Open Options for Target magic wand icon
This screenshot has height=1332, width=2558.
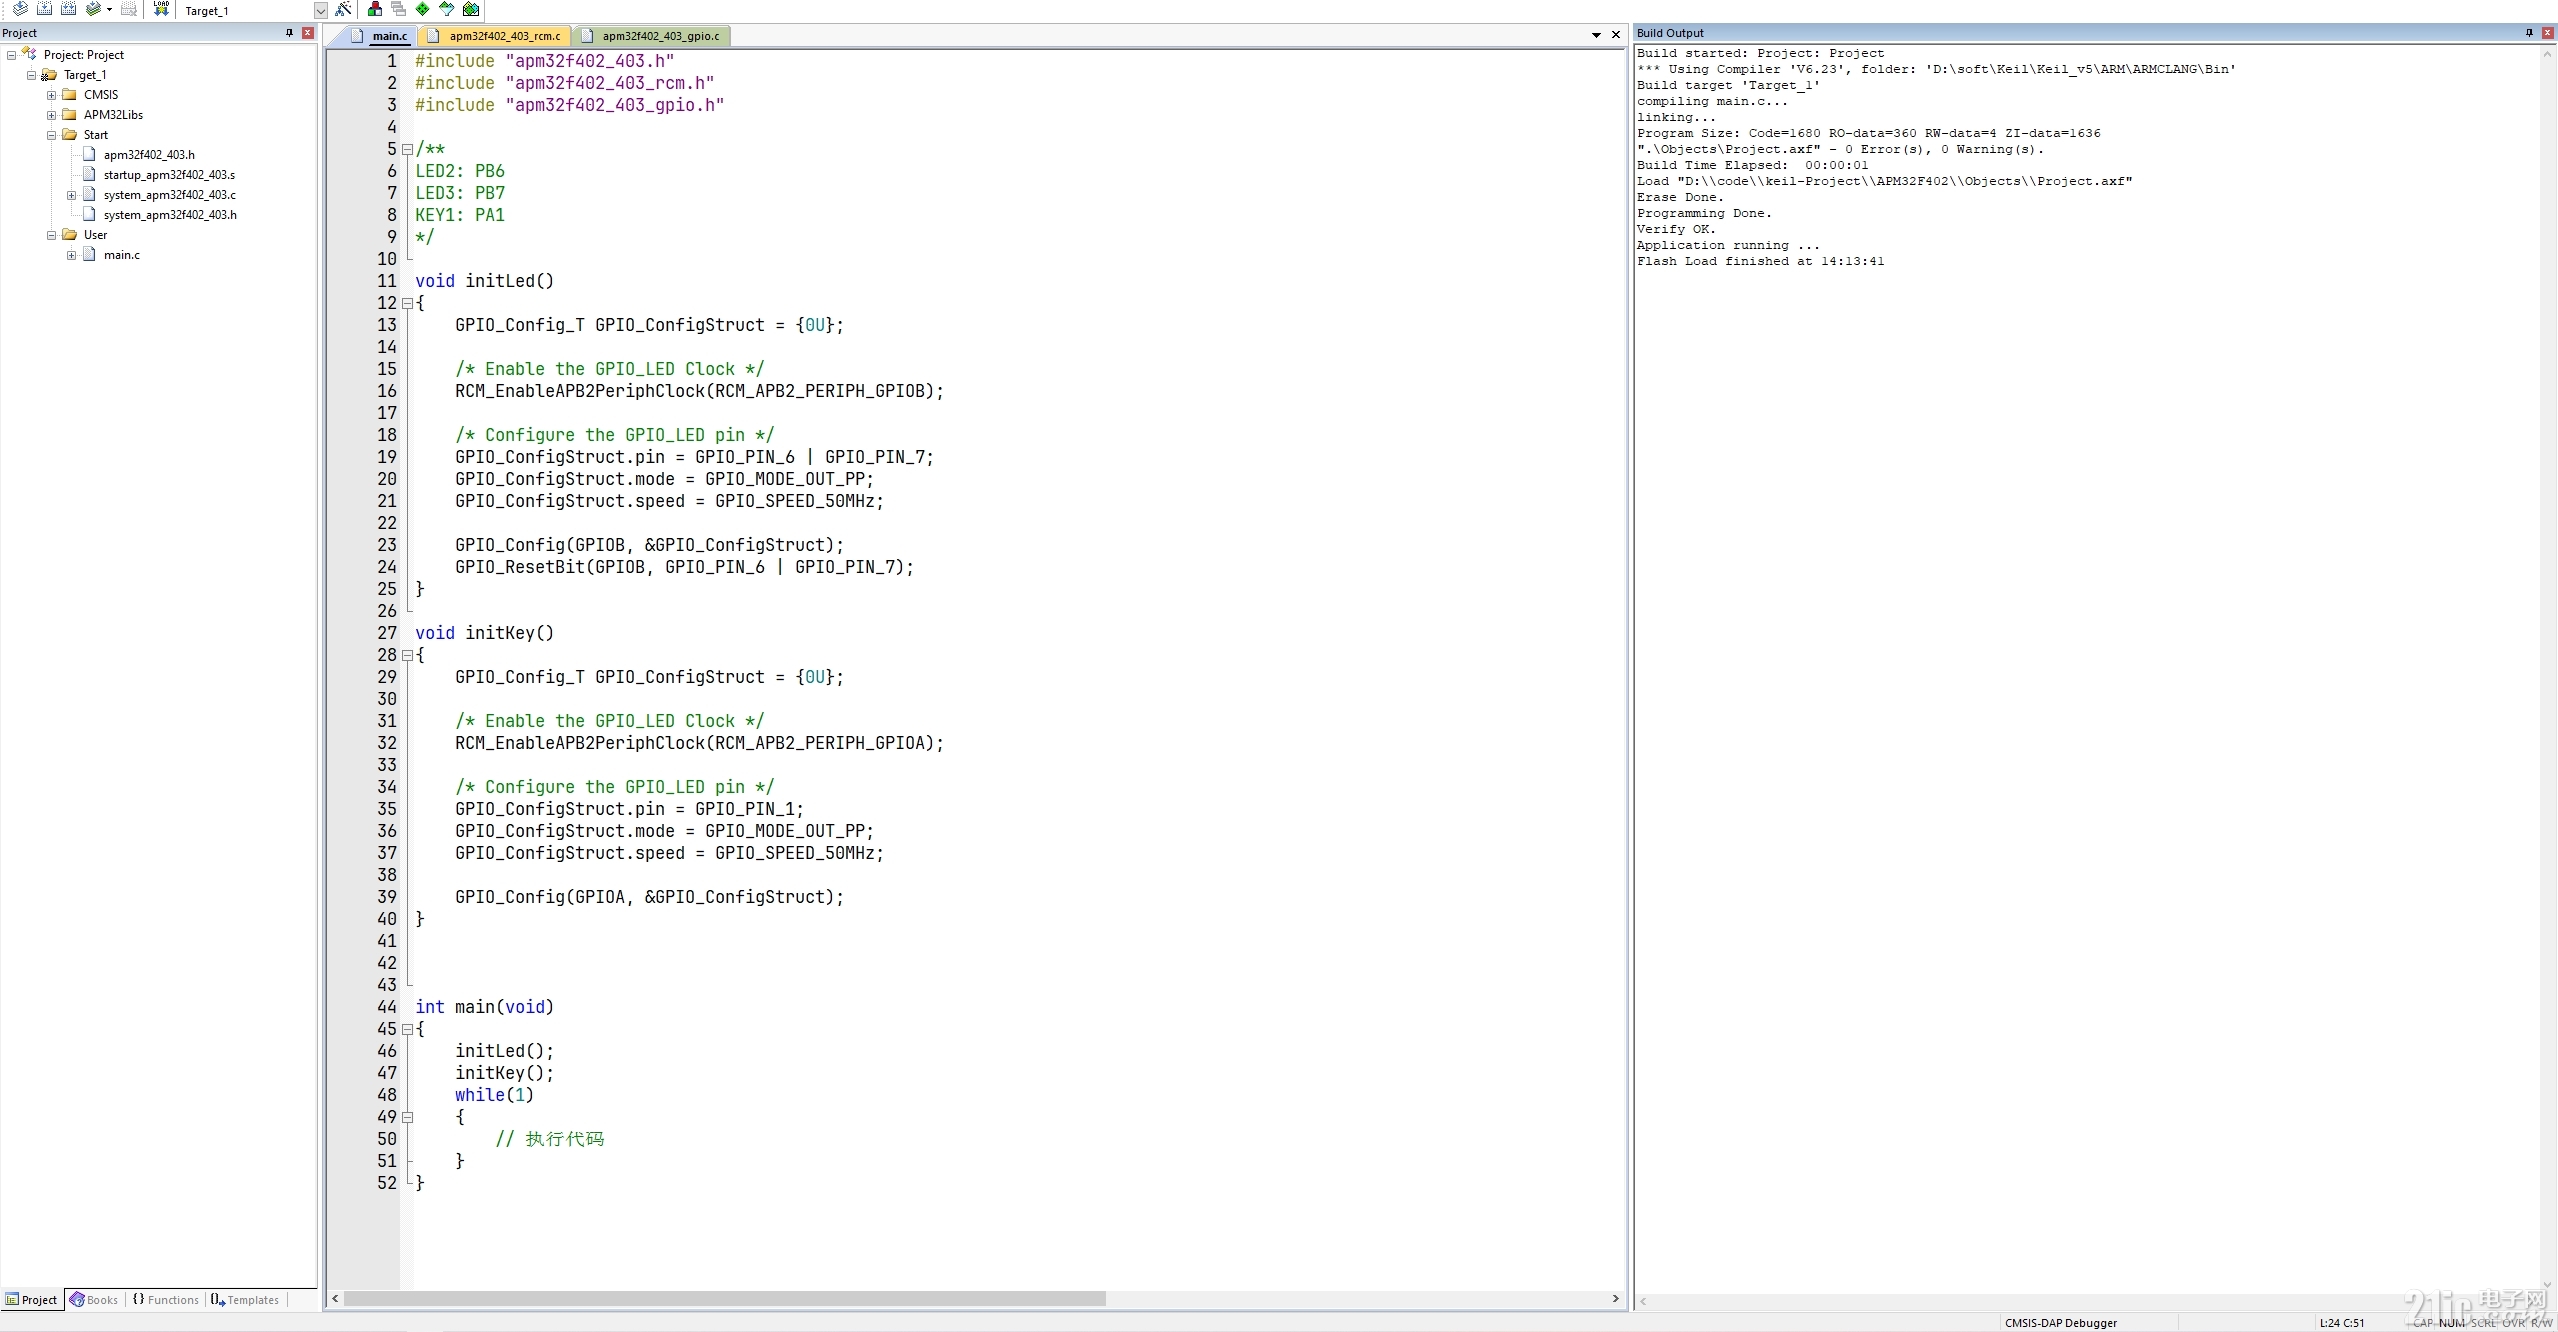[344, 9]
